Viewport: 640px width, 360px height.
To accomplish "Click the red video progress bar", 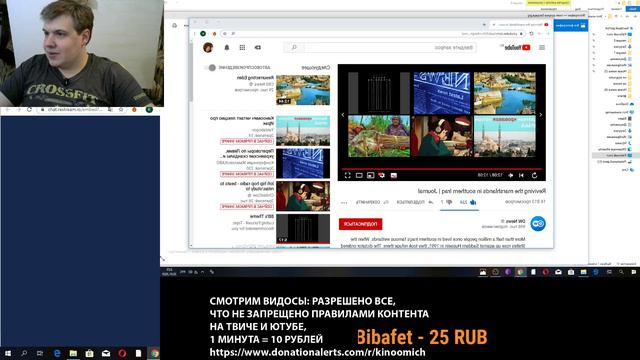I will point(442,169).
